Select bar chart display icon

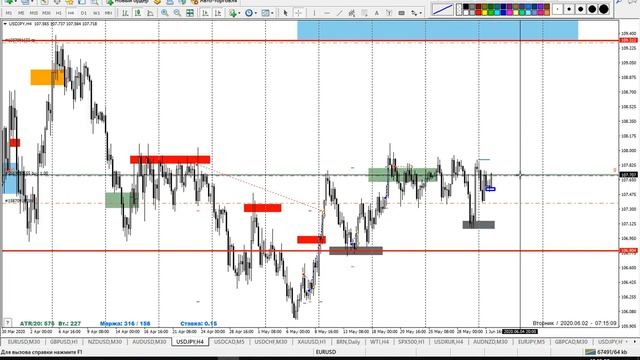(125, 13)
